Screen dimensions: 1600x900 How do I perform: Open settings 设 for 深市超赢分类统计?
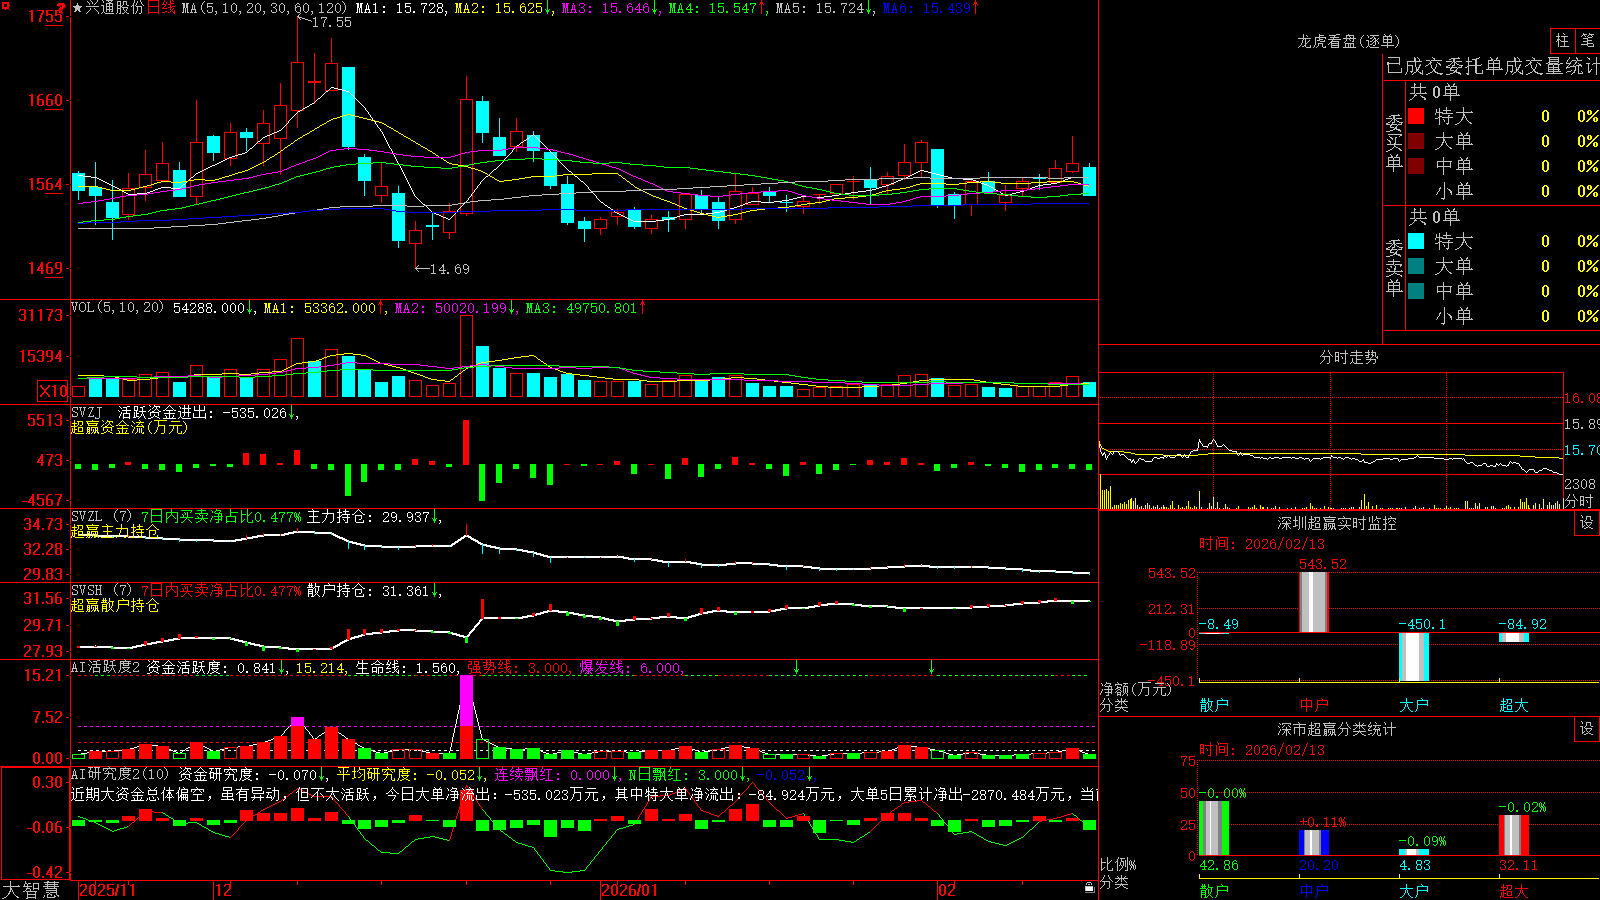(x=1587, y=729)
